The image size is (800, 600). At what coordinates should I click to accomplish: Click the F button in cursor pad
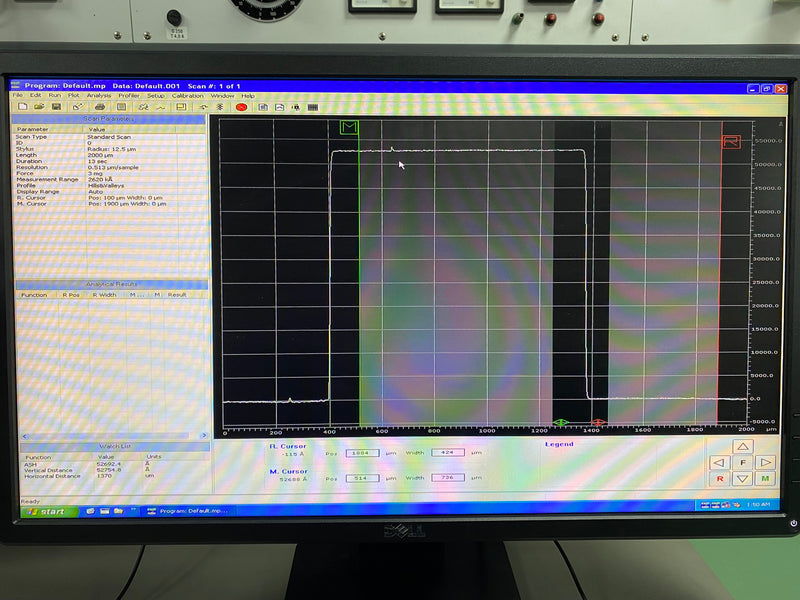[743, 462]
